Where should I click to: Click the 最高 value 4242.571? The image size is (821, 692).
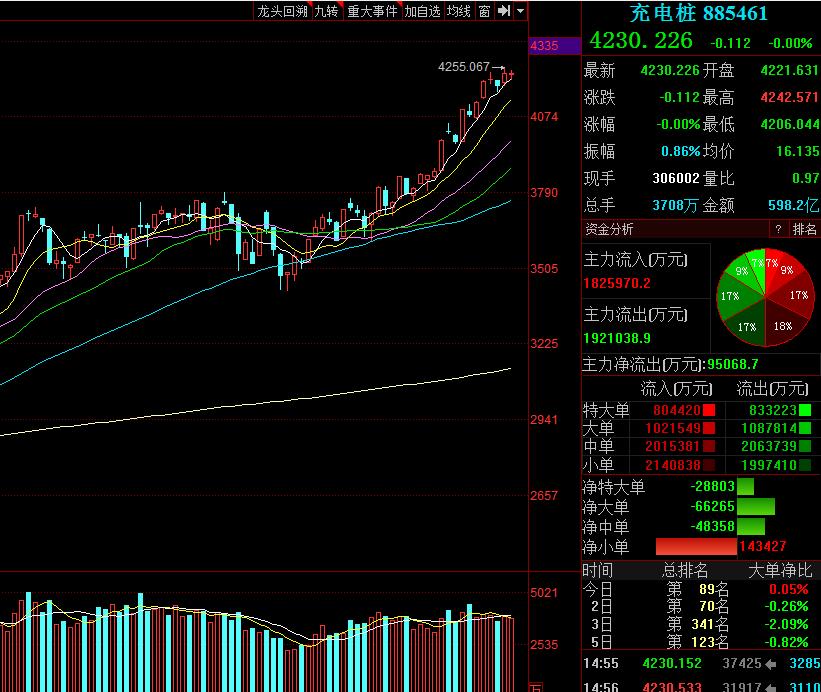click(x=789, y=97)
